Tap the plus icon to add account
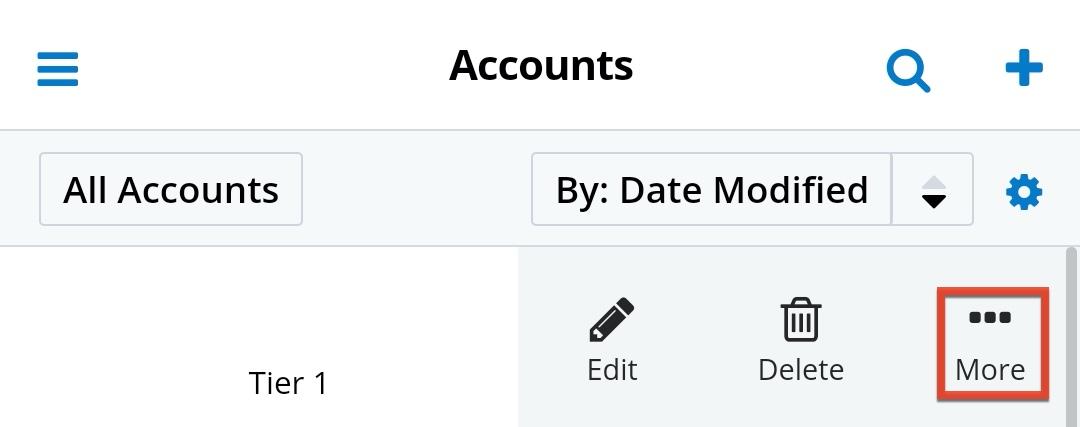Image resolution: width=1080 pixels, height=427 pixels. pos(1023,69)
